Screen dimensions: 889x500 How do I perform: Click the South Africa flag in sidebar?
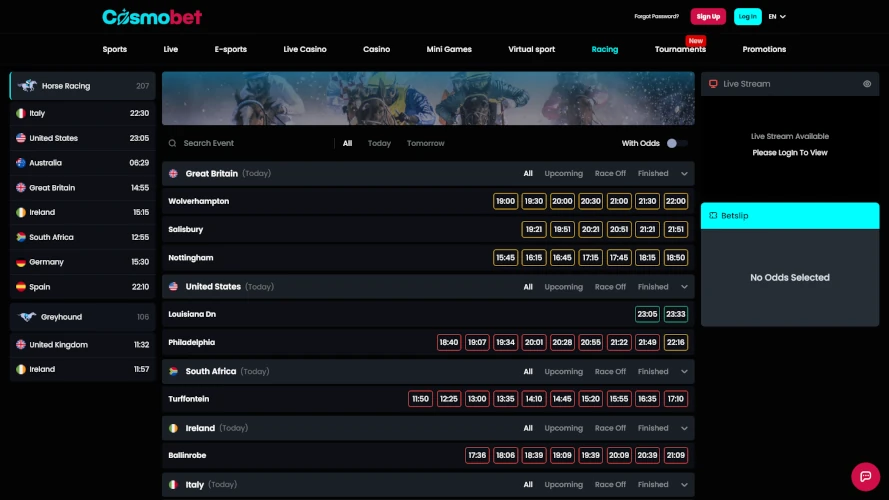click(x=21, y=237)
